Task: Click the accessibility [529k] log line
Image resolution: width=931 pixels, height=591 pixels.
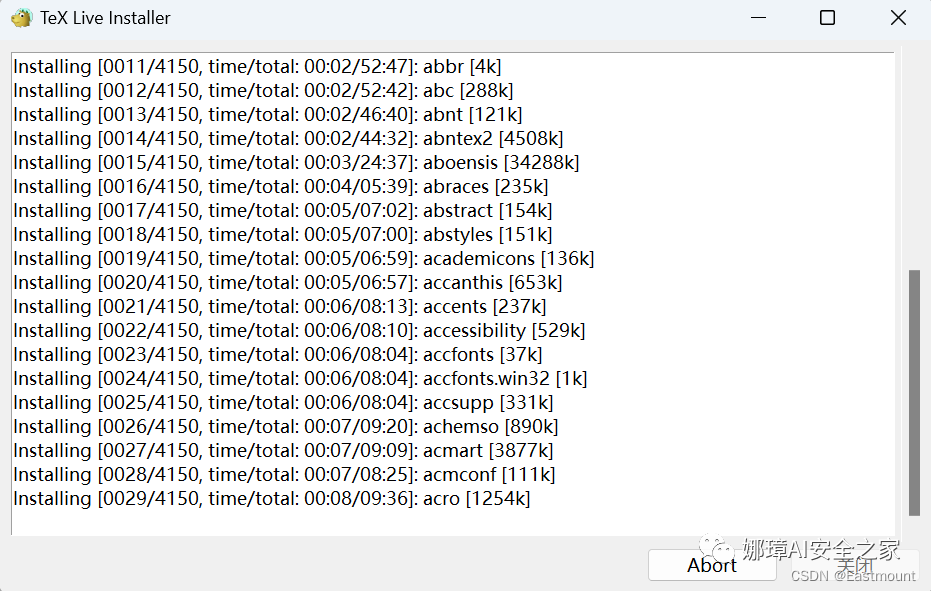Action: [x=299, y=330]
